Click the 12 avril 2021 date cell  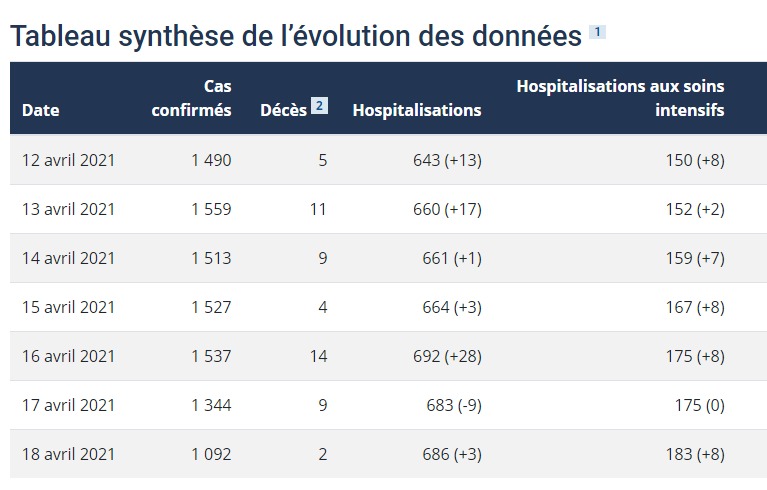(x=68, y=160)
